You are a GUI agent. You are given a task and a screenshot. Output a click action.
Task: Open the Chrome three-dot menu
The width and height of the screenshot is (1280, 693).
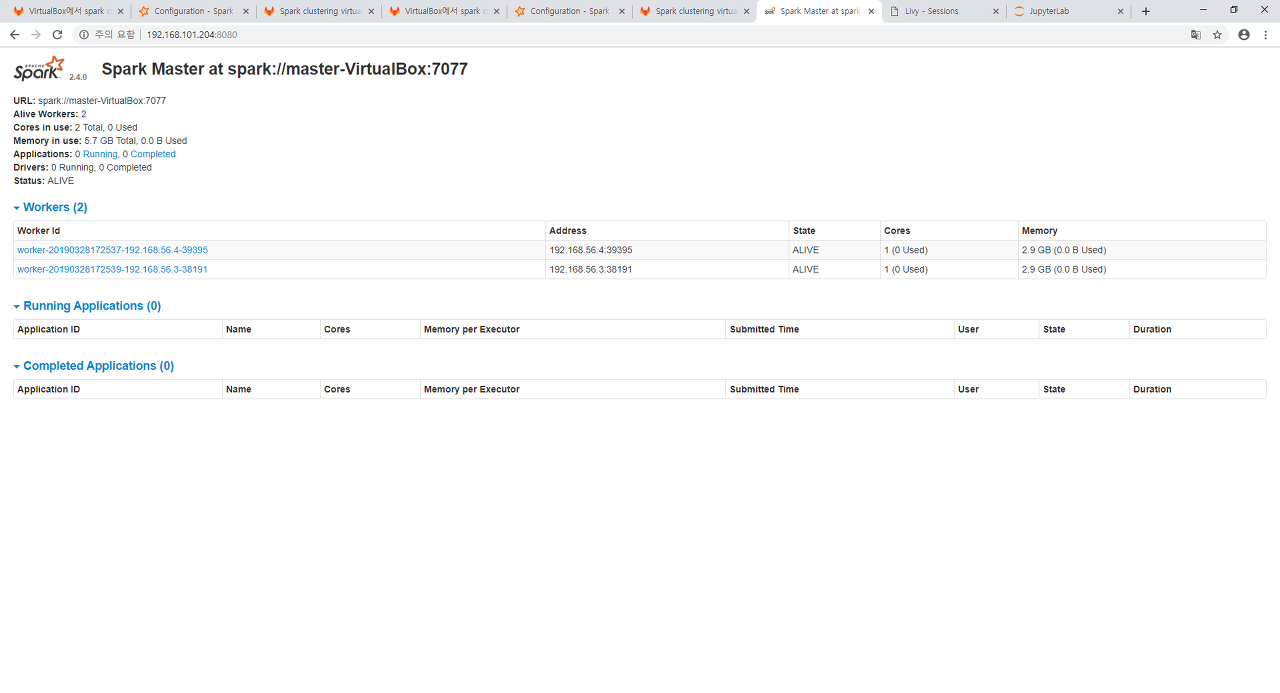click(1266, 34)
